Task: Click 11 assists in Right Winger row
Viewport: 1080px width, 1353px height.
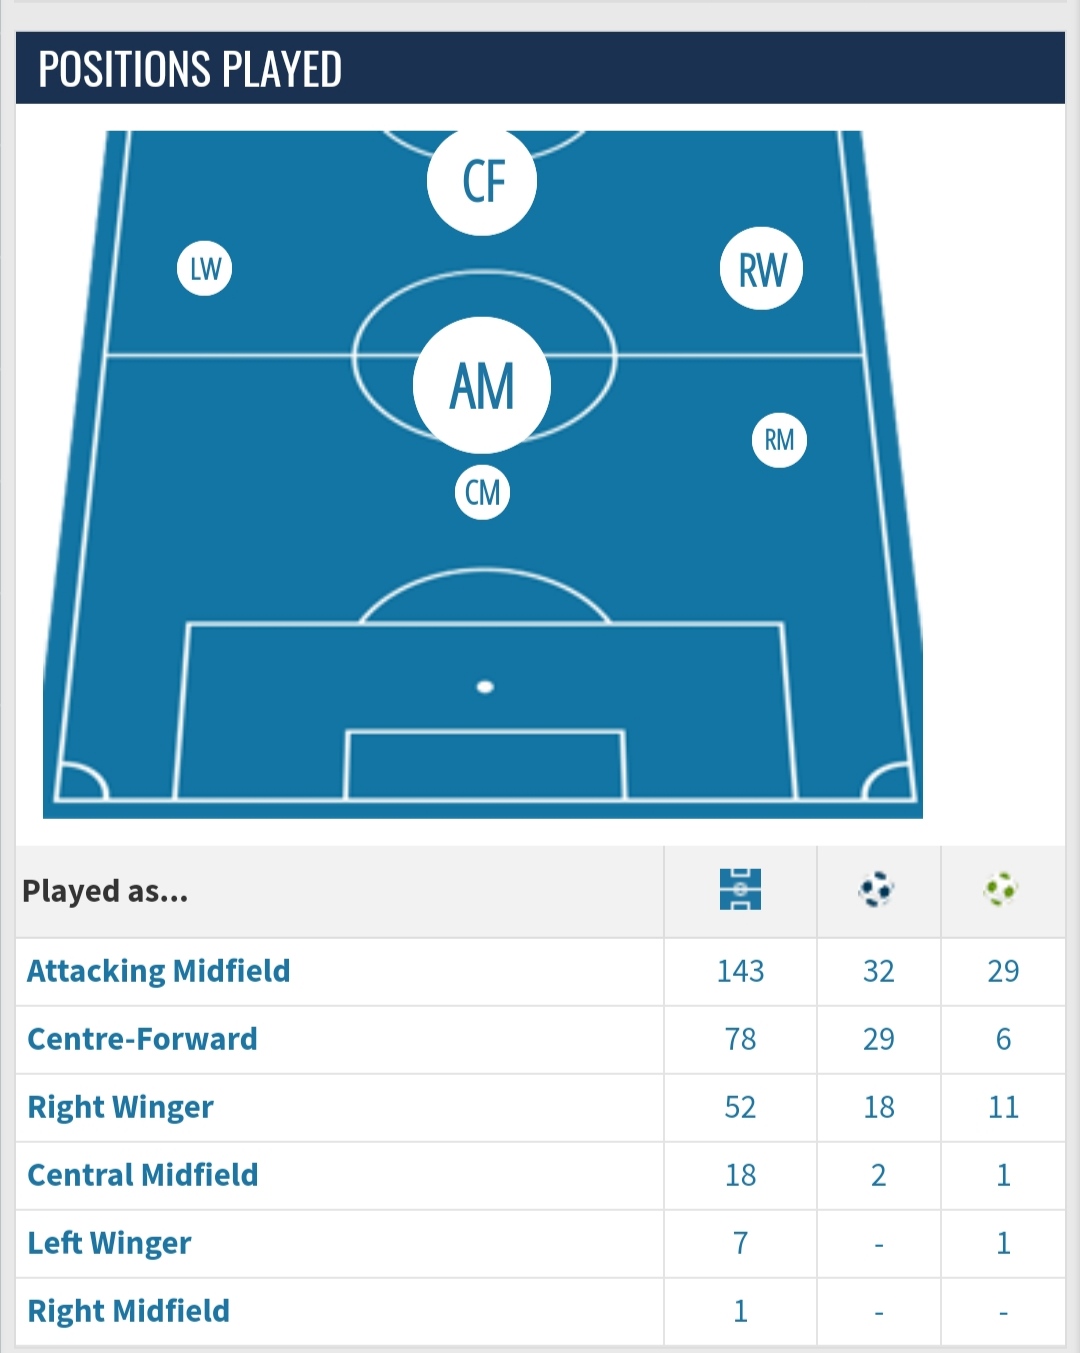Action: (1003, 1107)
